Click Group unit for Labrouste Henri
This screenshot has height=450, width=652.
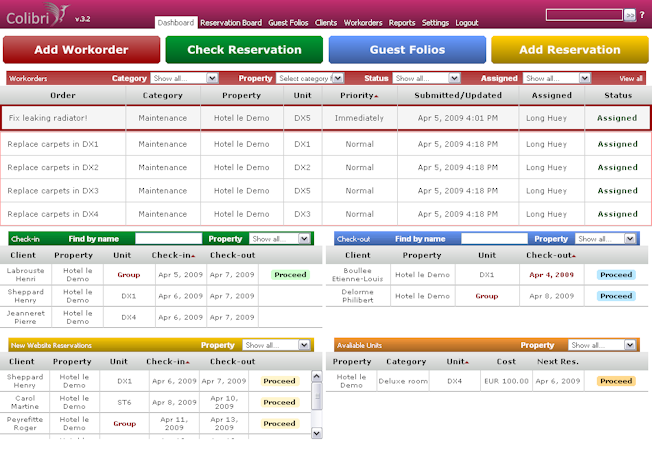[x=128, y=274]
